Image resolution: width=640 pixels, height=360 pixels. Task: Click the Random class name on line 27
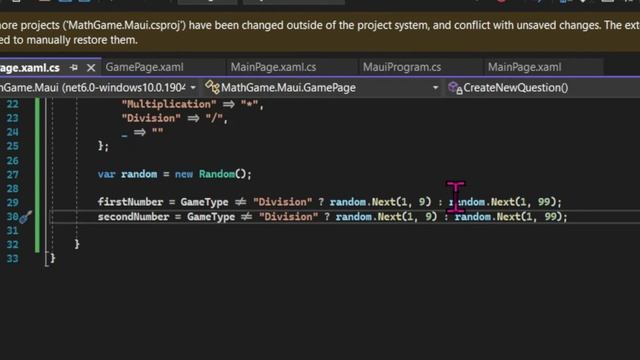coord(217,174)
